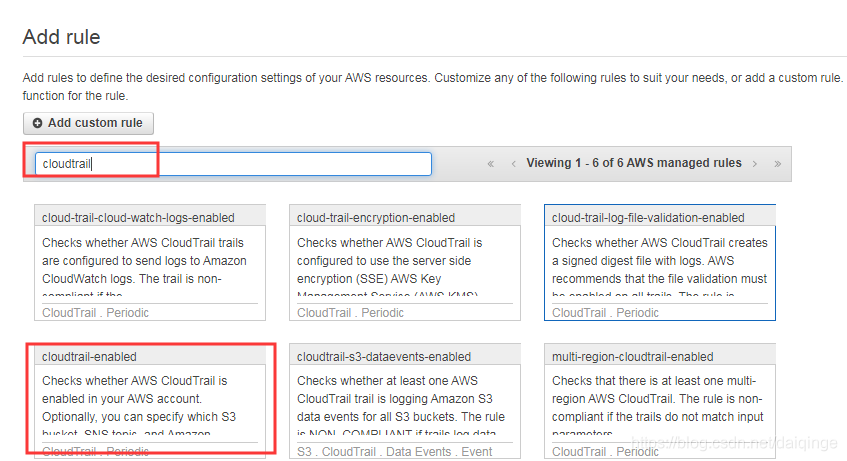This screenshot has width=847, height=461.
Task: Click description about logging Amazon S3 data events
Action: click(x=401, y=404)
